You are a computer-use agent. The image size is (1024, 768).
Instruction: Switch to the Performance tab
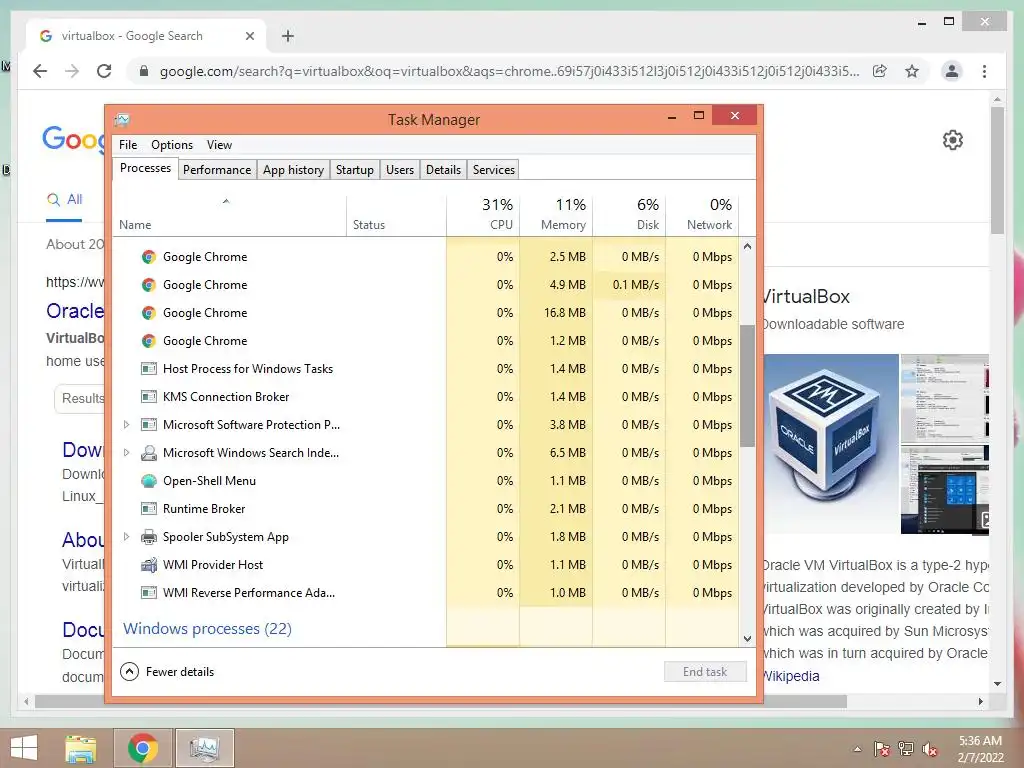click(x=217, y=170)
